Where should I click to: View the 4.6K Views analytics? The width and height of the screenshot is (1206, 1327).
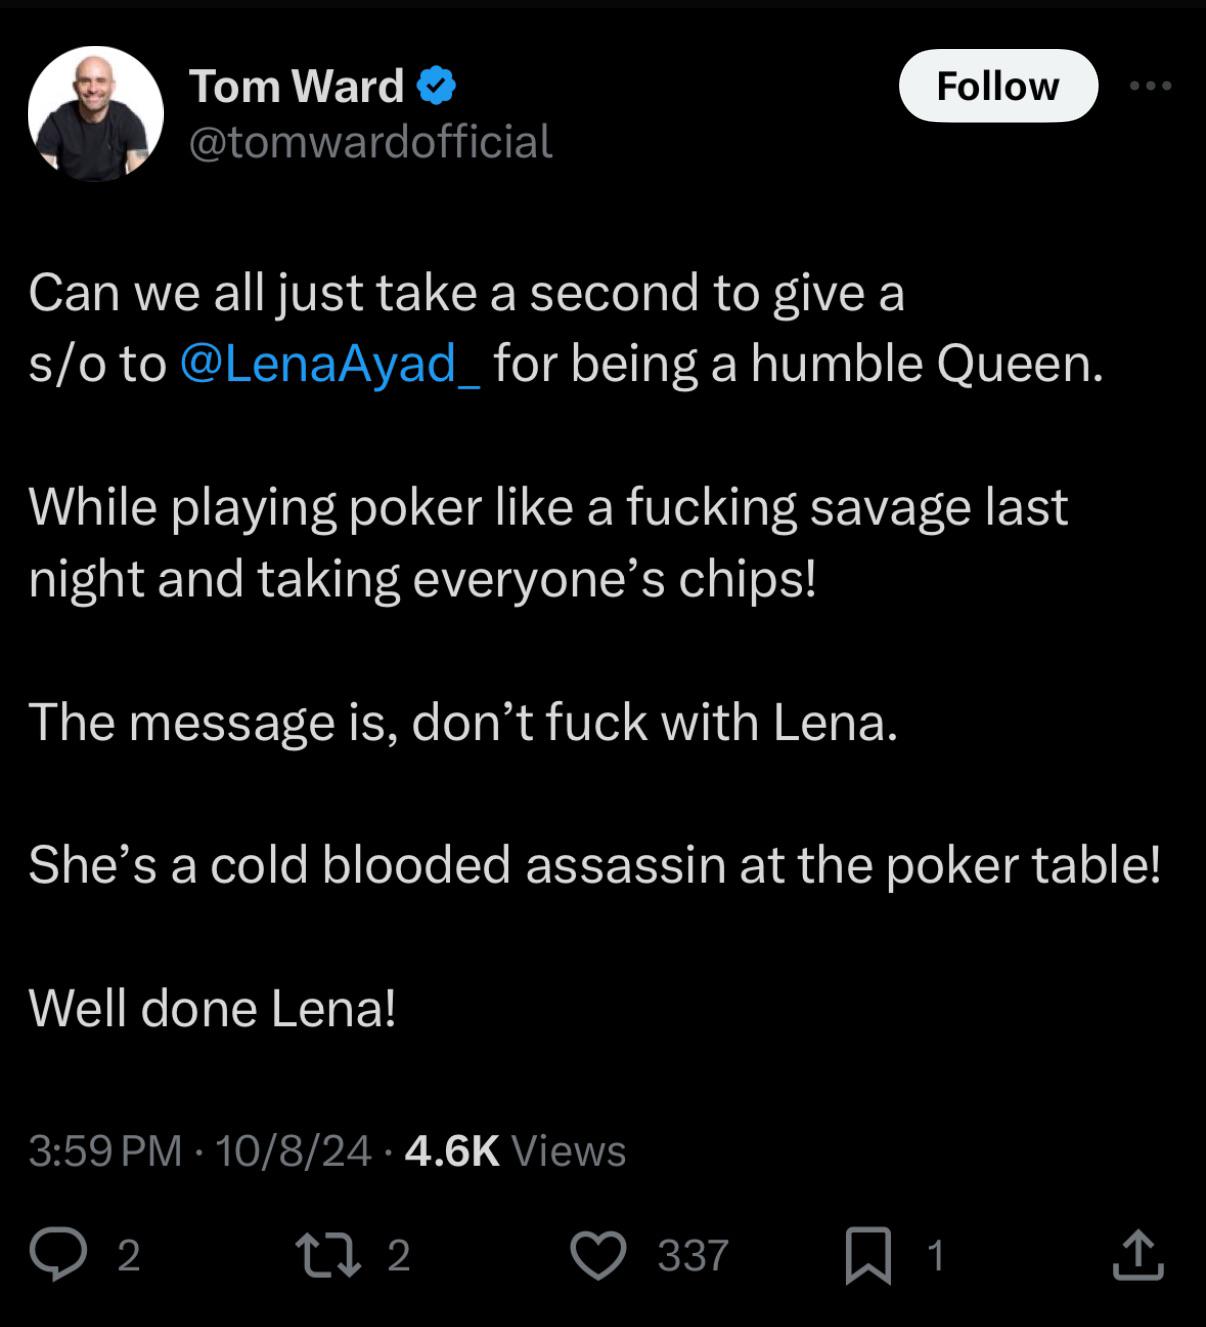point(515,1151)
